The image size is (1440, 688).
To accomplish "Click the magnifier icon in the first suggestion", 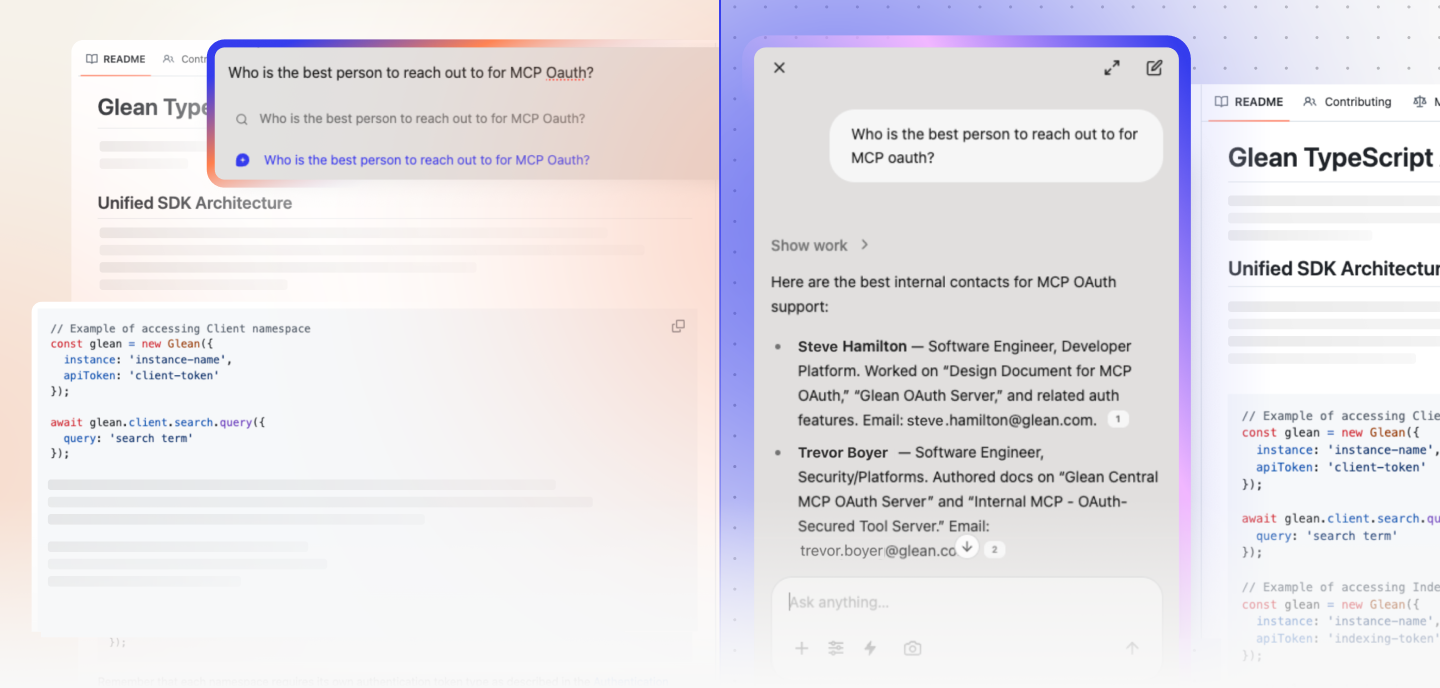I will 242,119.
